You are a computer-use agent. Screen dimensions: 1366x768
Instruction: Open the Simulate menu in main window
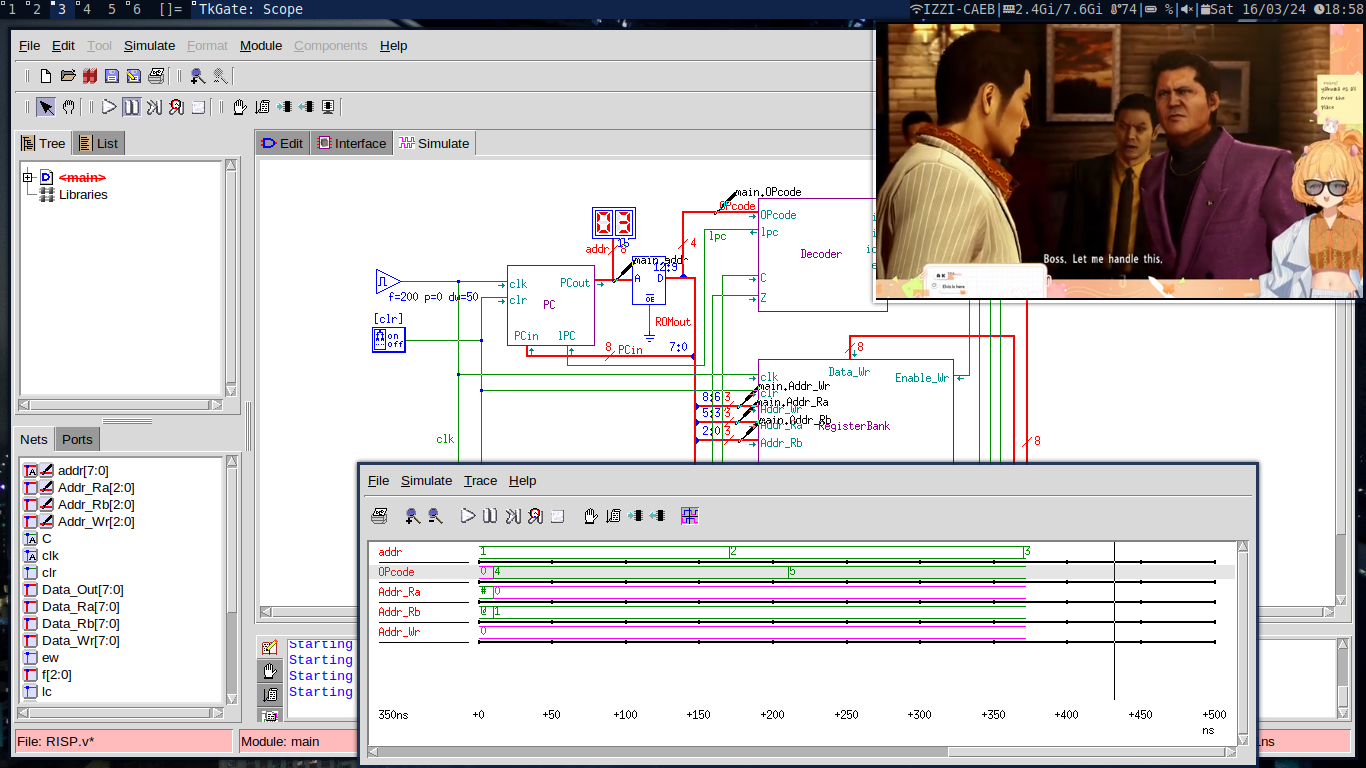149,46
